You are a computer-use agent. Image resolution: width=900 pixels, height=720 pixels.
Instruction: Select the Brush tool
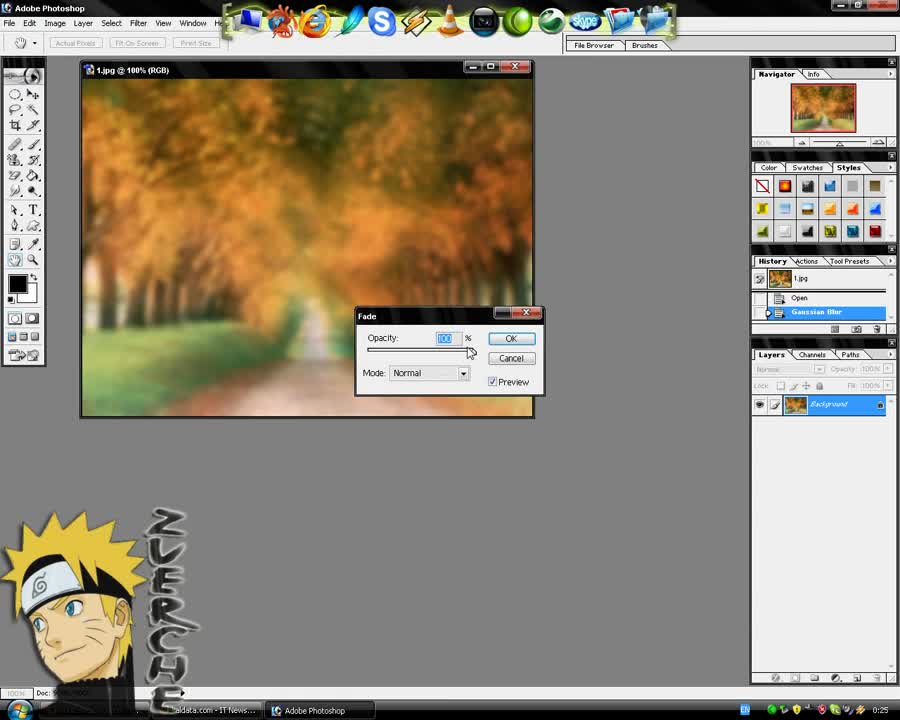tap(33, 144)
